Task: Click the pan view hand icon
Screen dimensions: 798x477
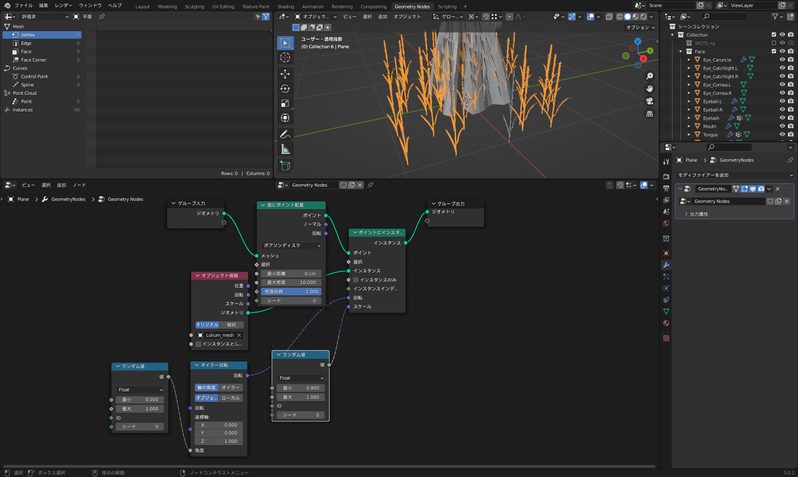Action: 649,89
